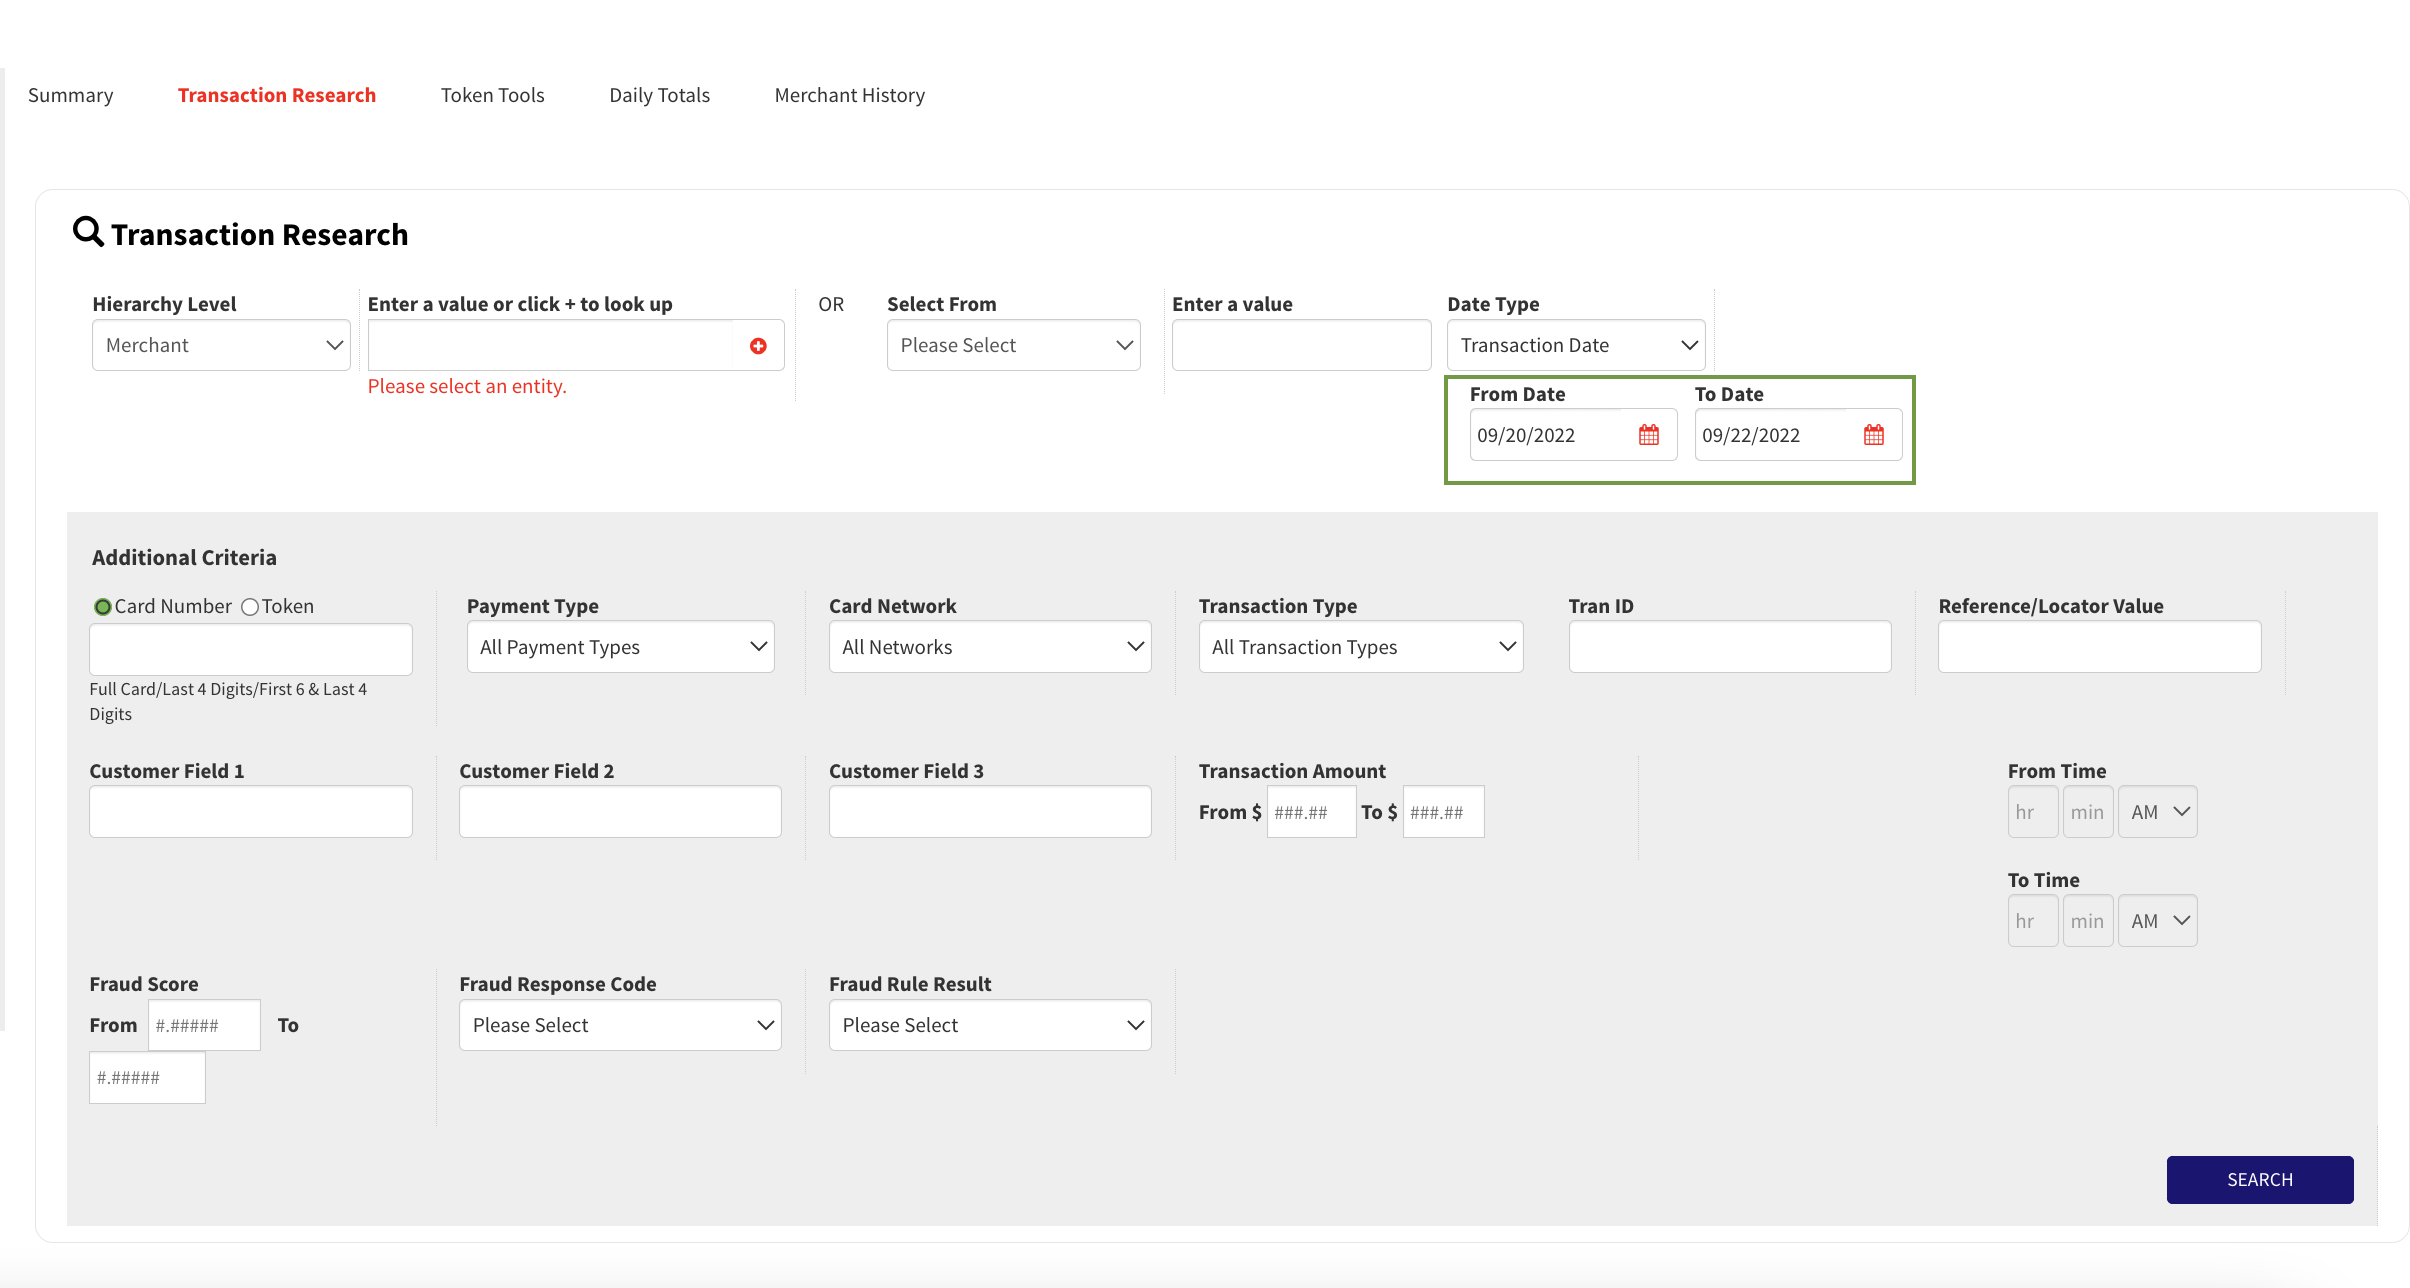The width and height of the screenshot is (2410, 1288).
Task: Navigate to the Summary tab
Action: [70, 94]
